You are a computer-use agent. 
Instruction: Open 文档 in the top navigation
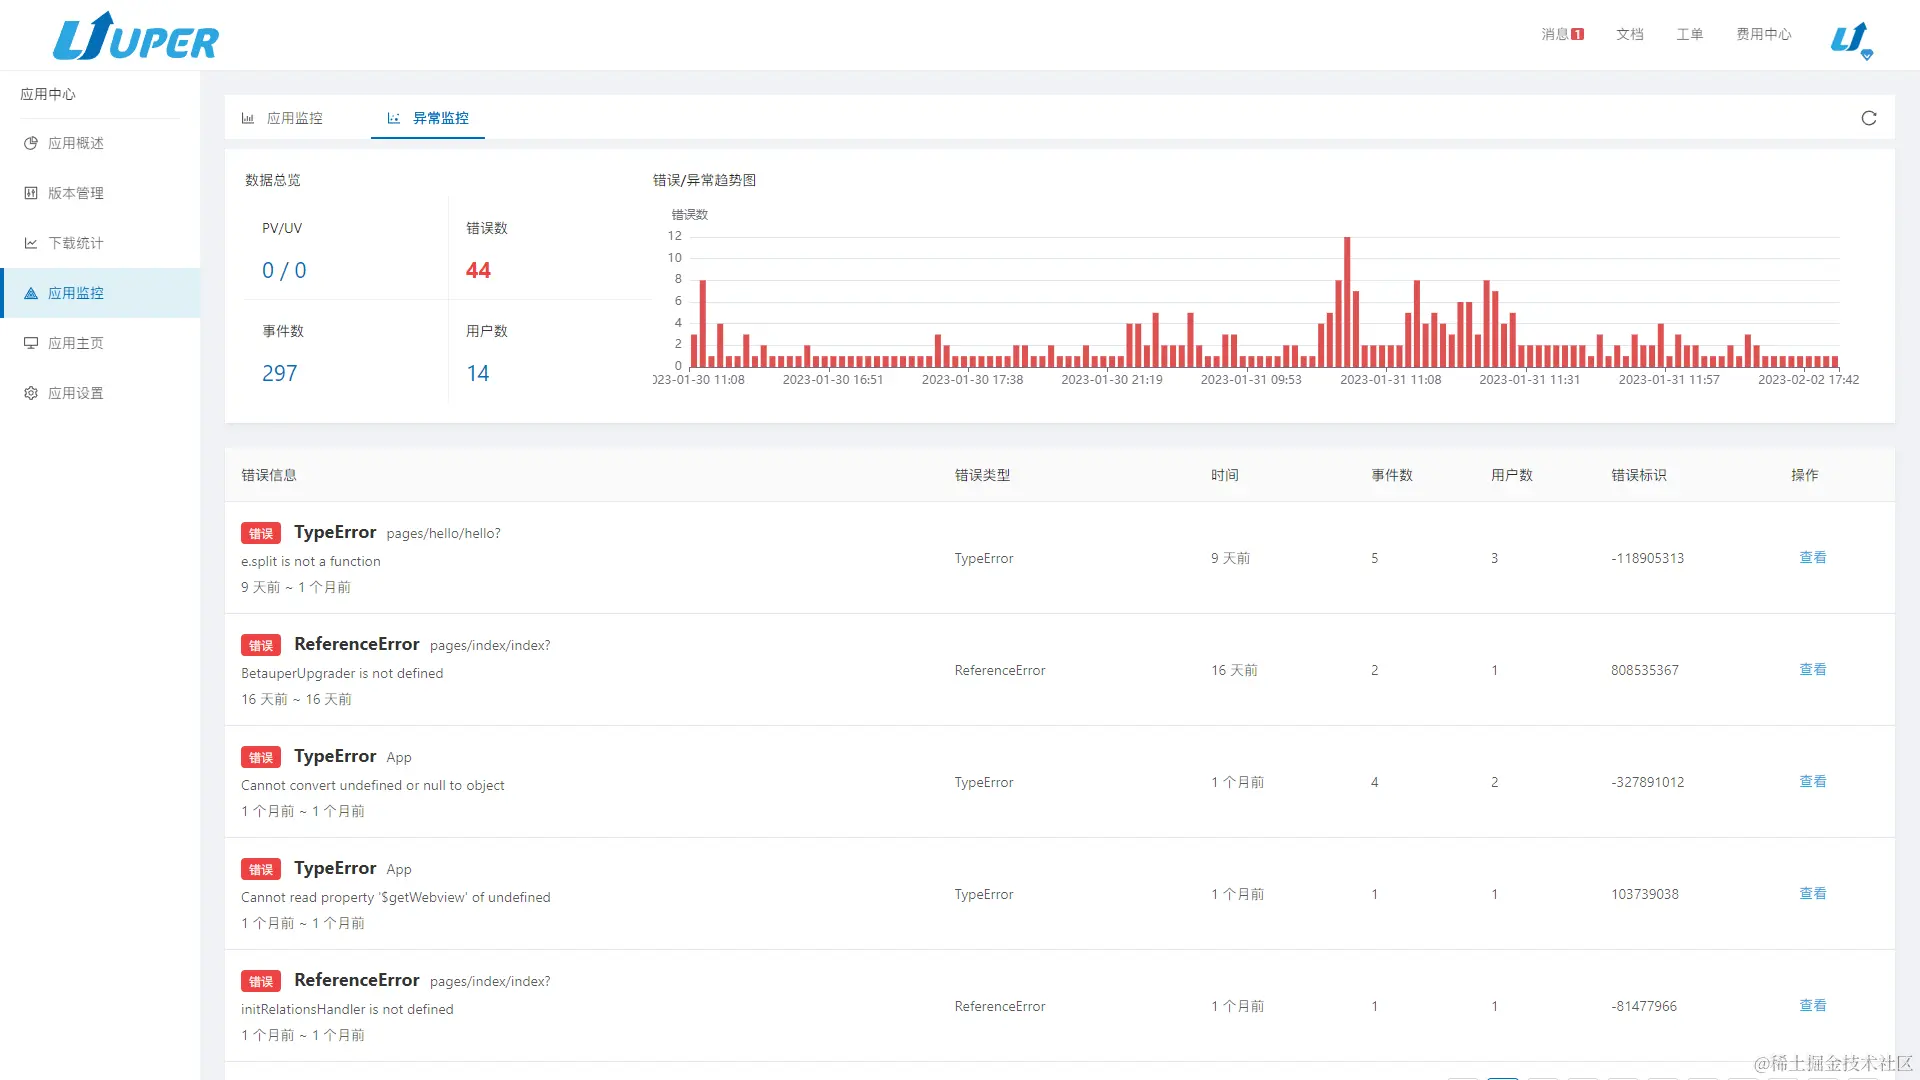pos(1629,34)
